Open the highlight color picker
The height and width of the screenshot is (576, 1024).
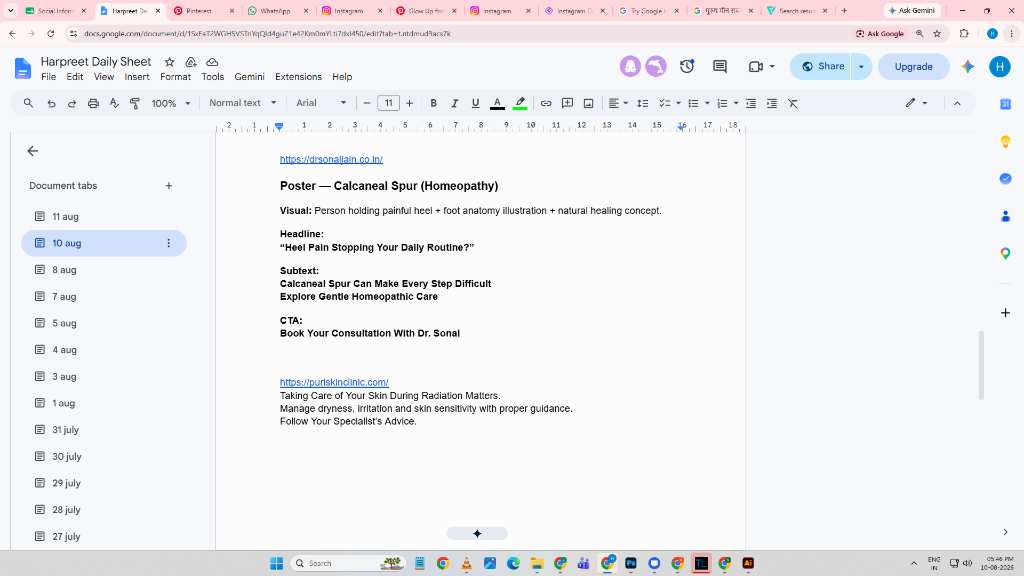tap(520, 103)
